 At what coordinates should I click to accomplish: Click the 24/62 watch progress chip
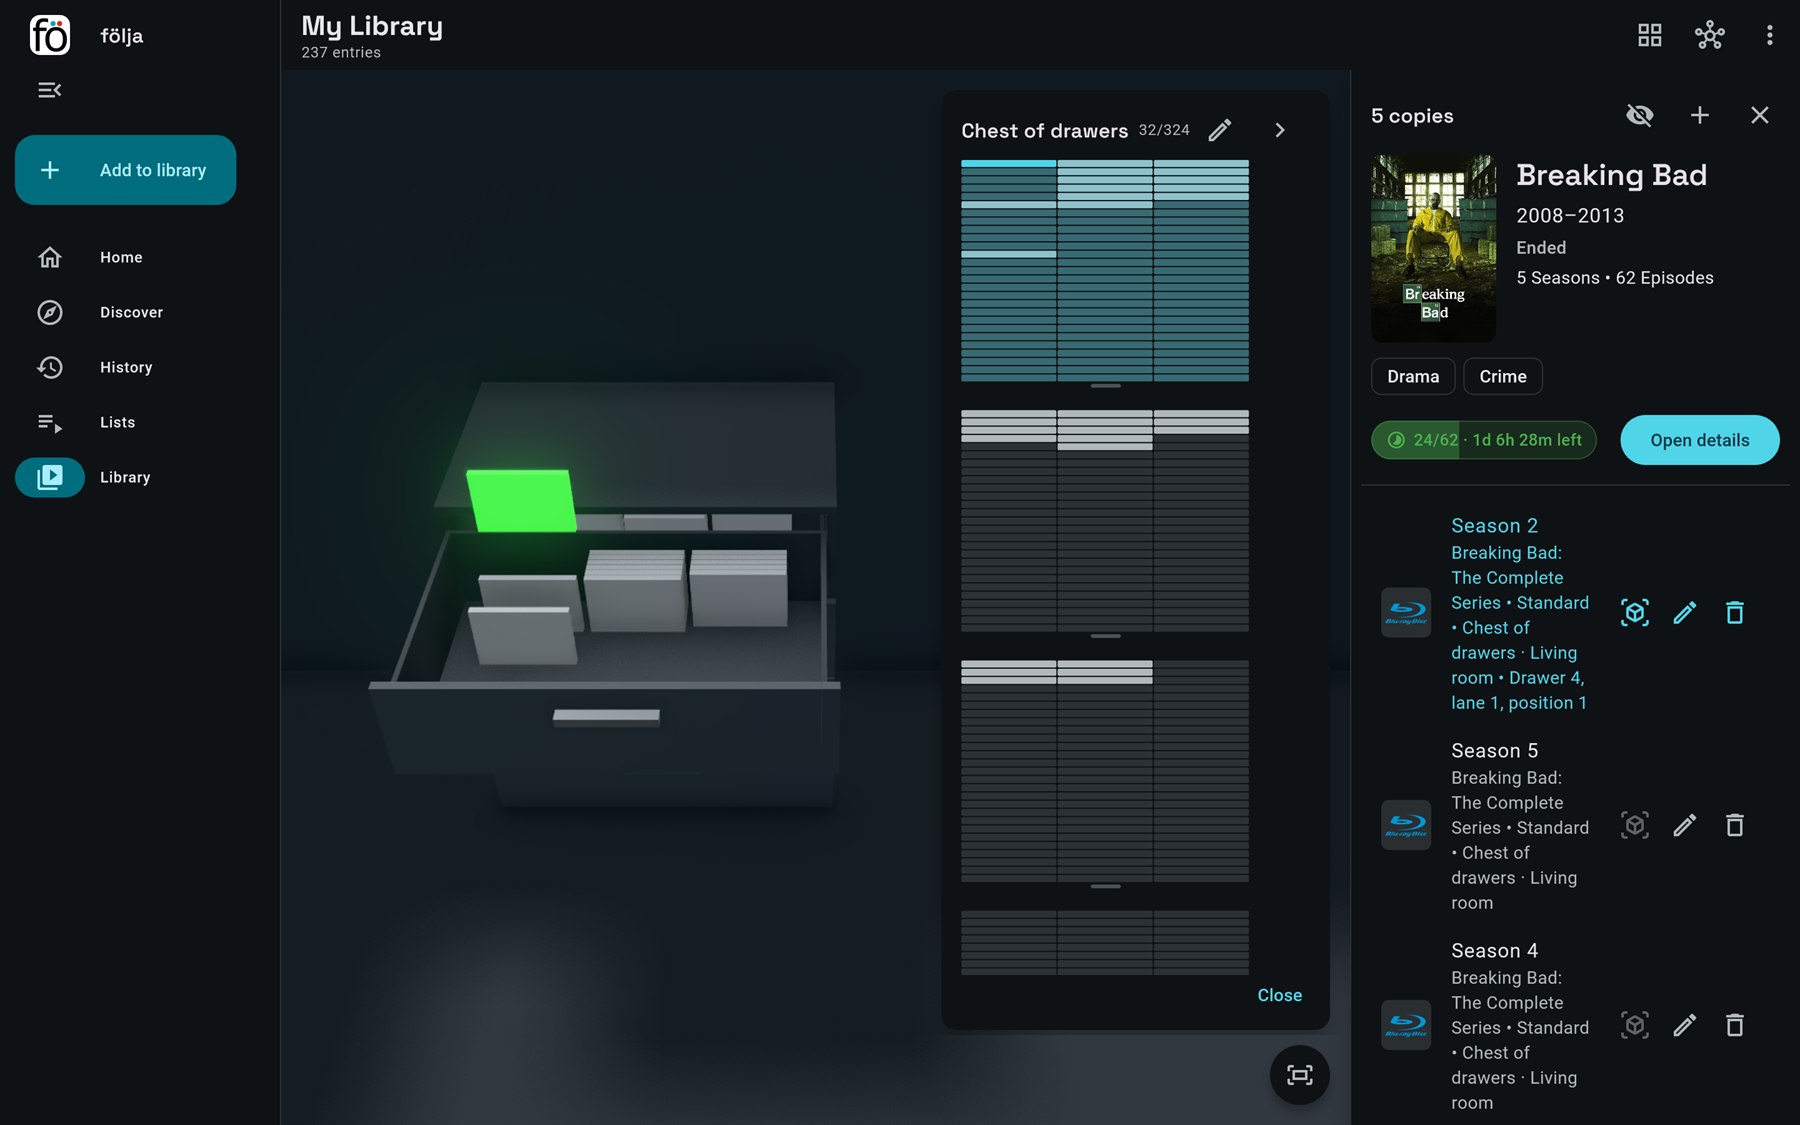tap(1484, 440)
